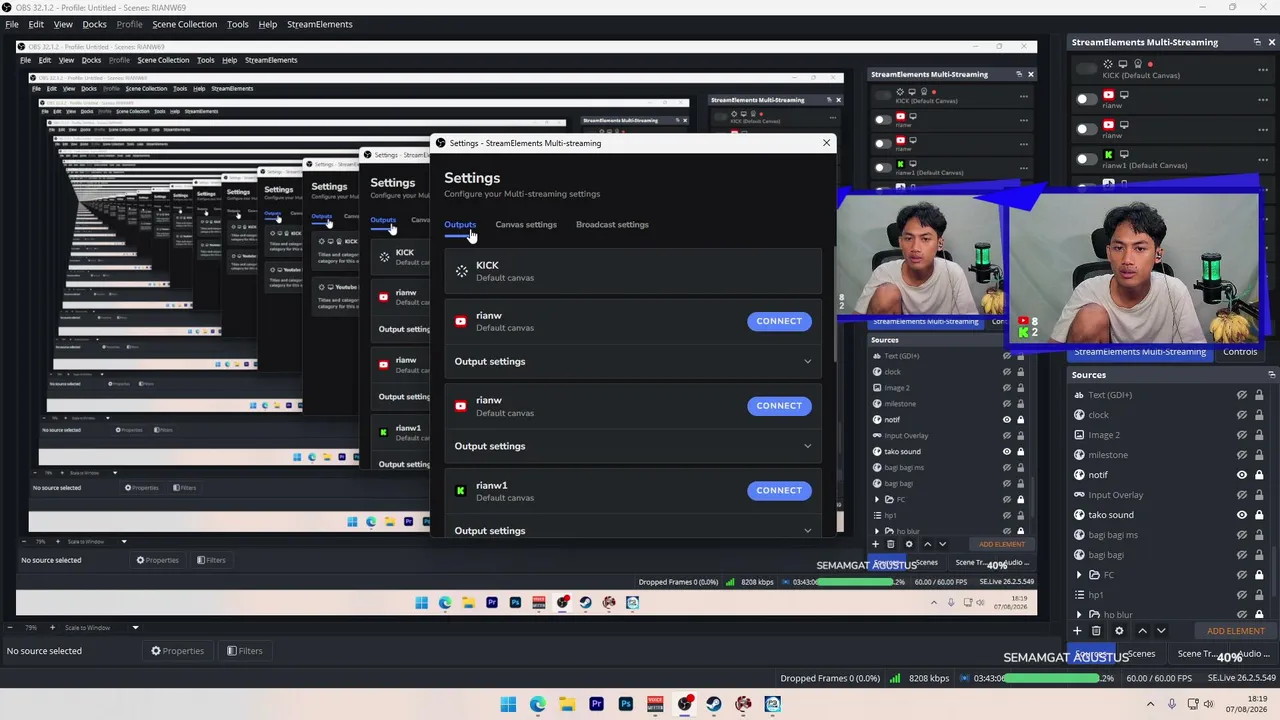1280x720 pixels.
Task: Show the bagi bagi ms source via its eye icon
Action: point(1242,535)
